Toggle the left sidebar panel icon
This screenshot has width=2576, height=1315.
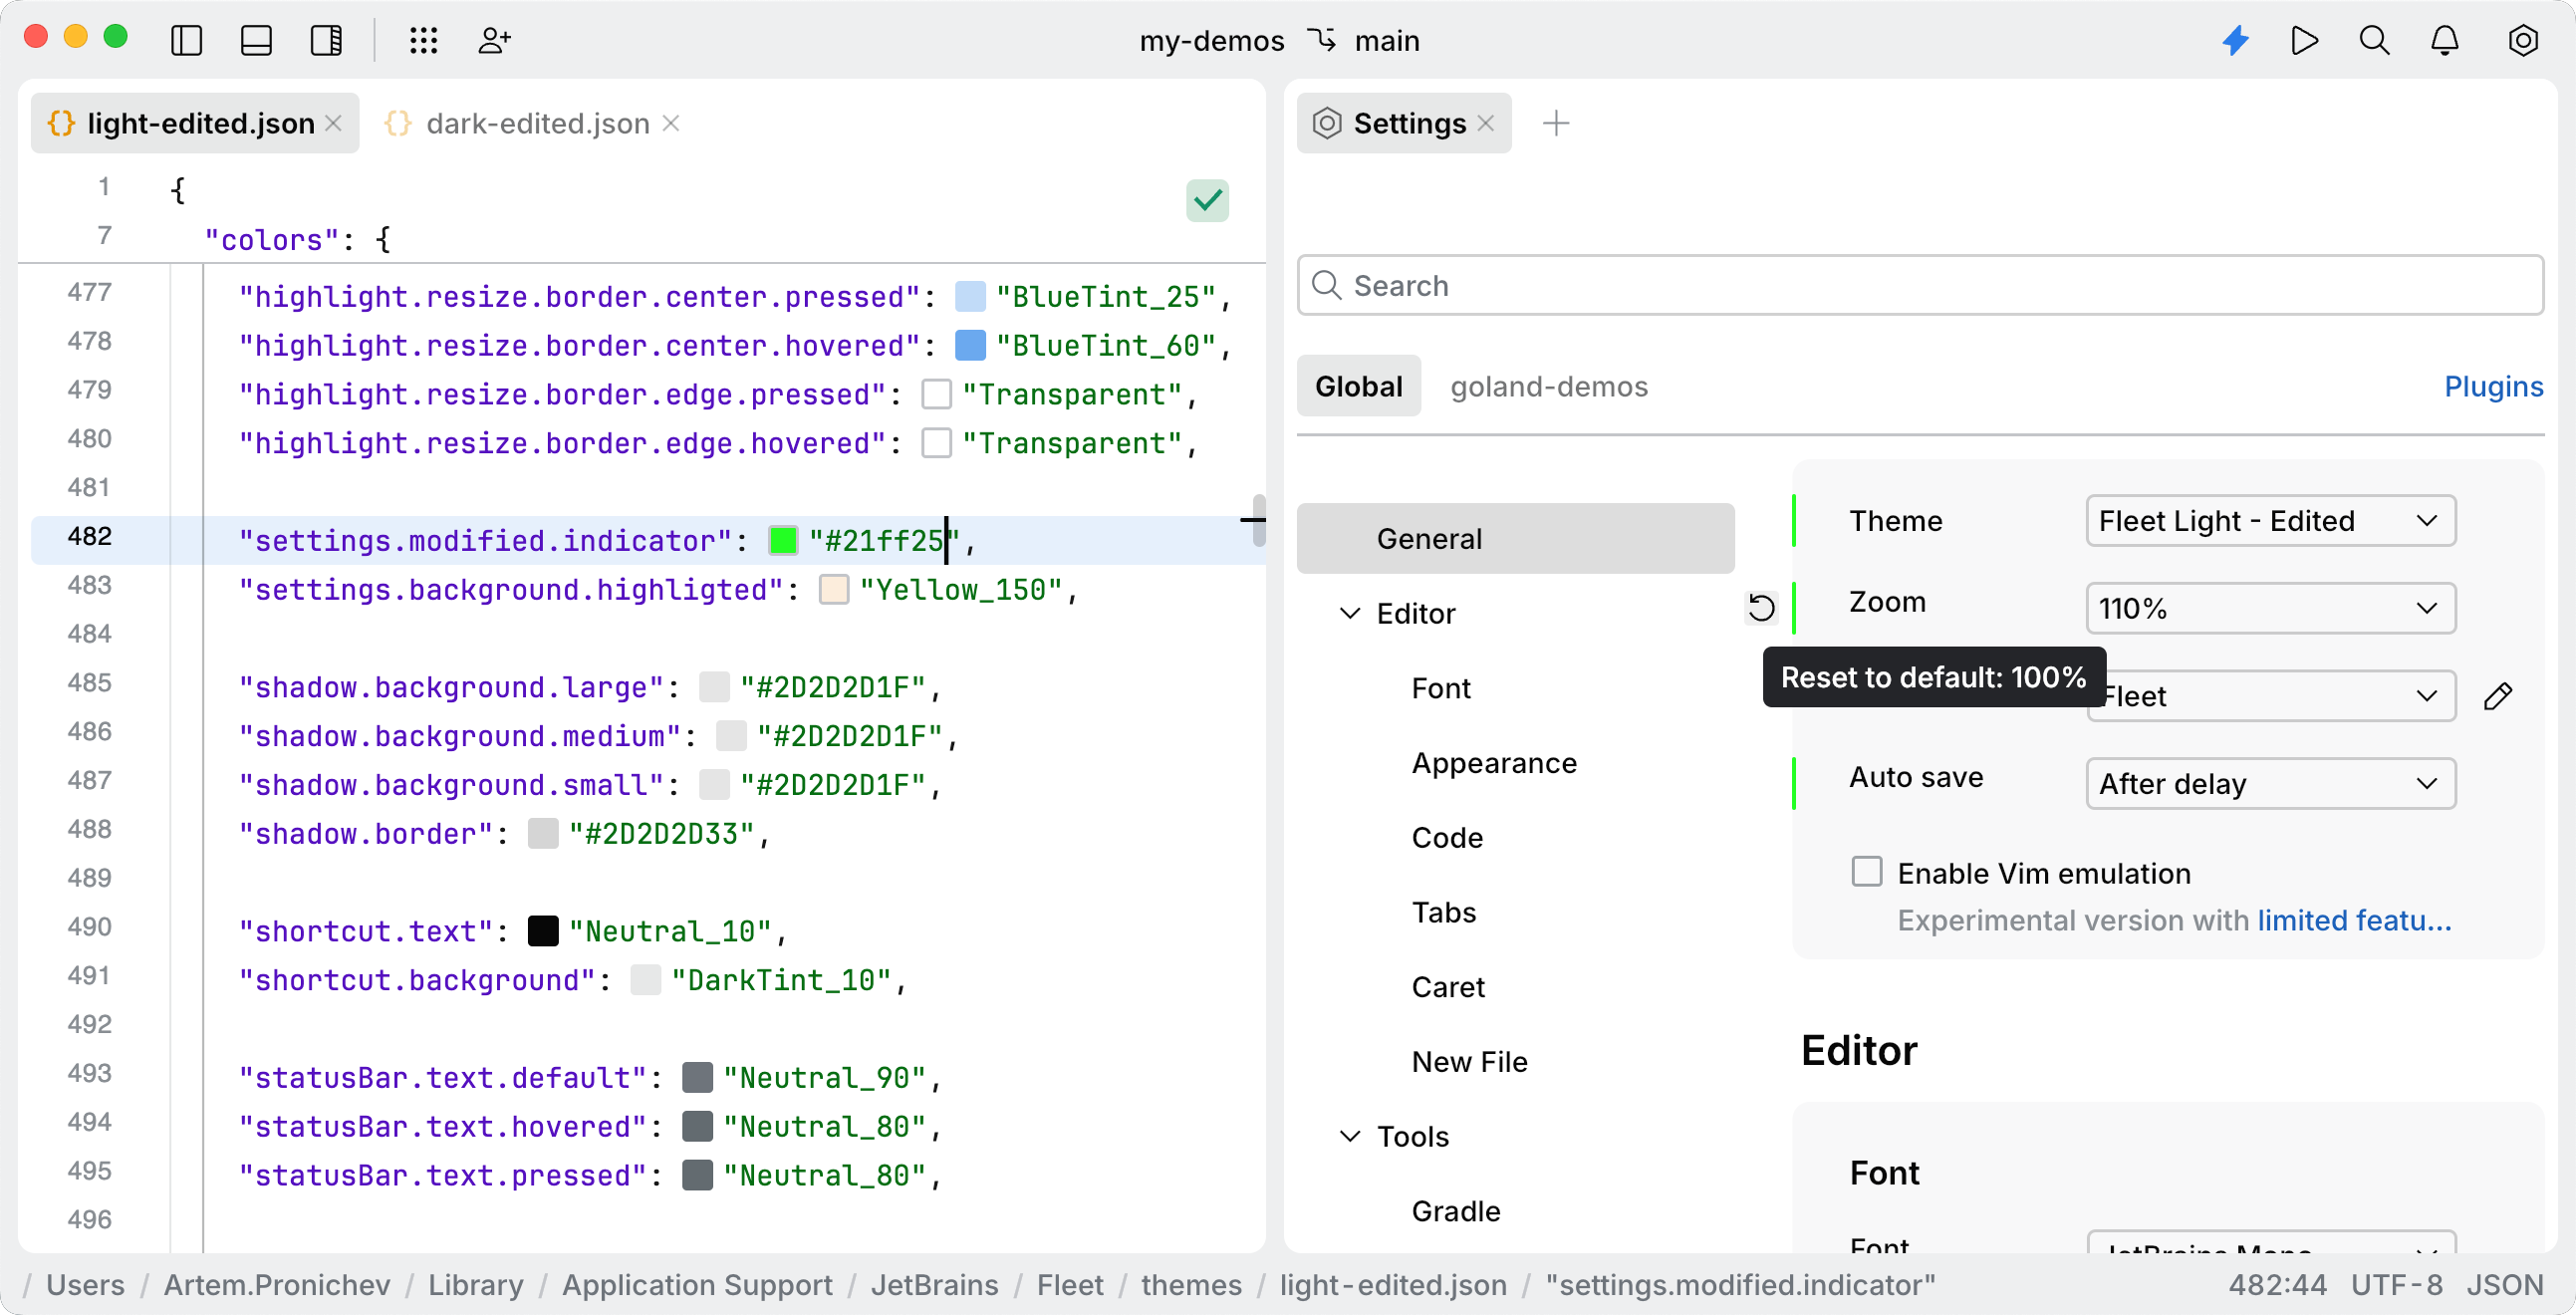[x=187, y=41]
